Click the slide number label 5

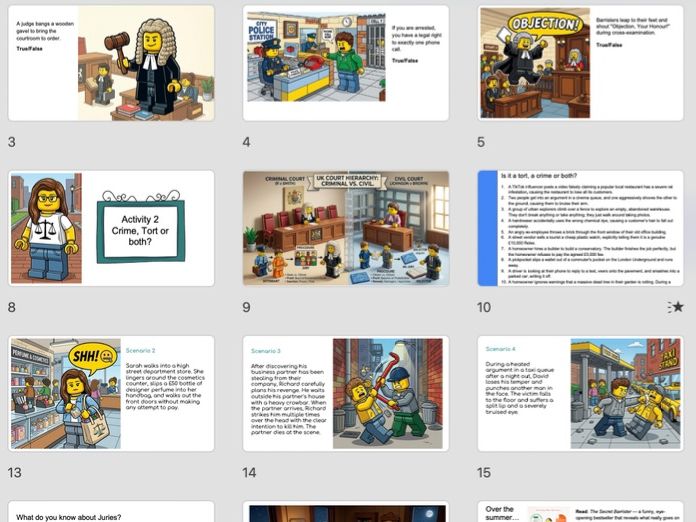[x=481, y=142]
